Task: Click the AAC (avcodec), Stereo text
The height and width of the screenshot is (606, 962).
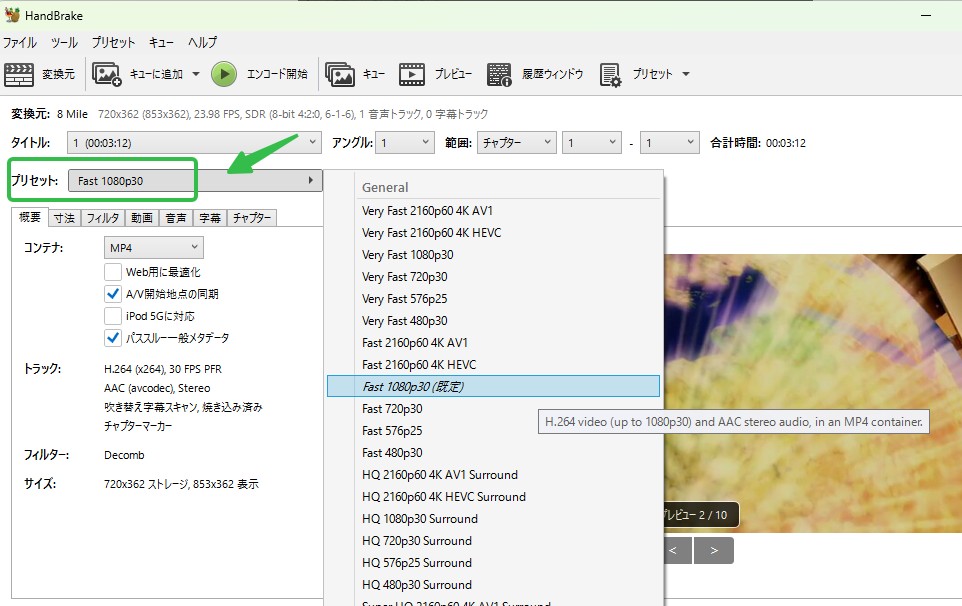Action: (157, 388)
